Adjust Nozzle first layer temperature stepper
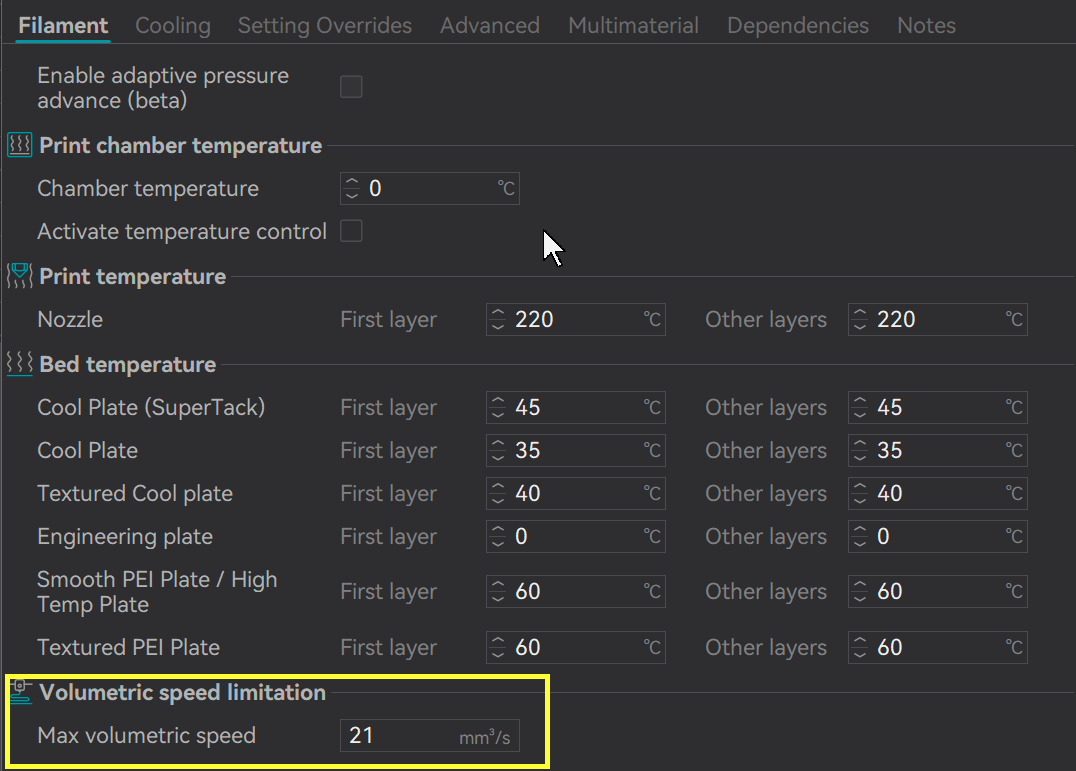The image size is (1076, 771). coord(498,320)
